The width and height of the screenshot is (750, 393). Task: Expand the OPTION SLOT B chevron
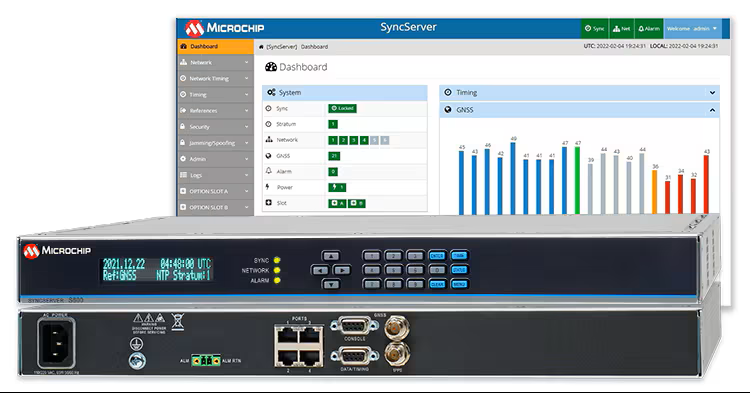click(x=246, y=207)
